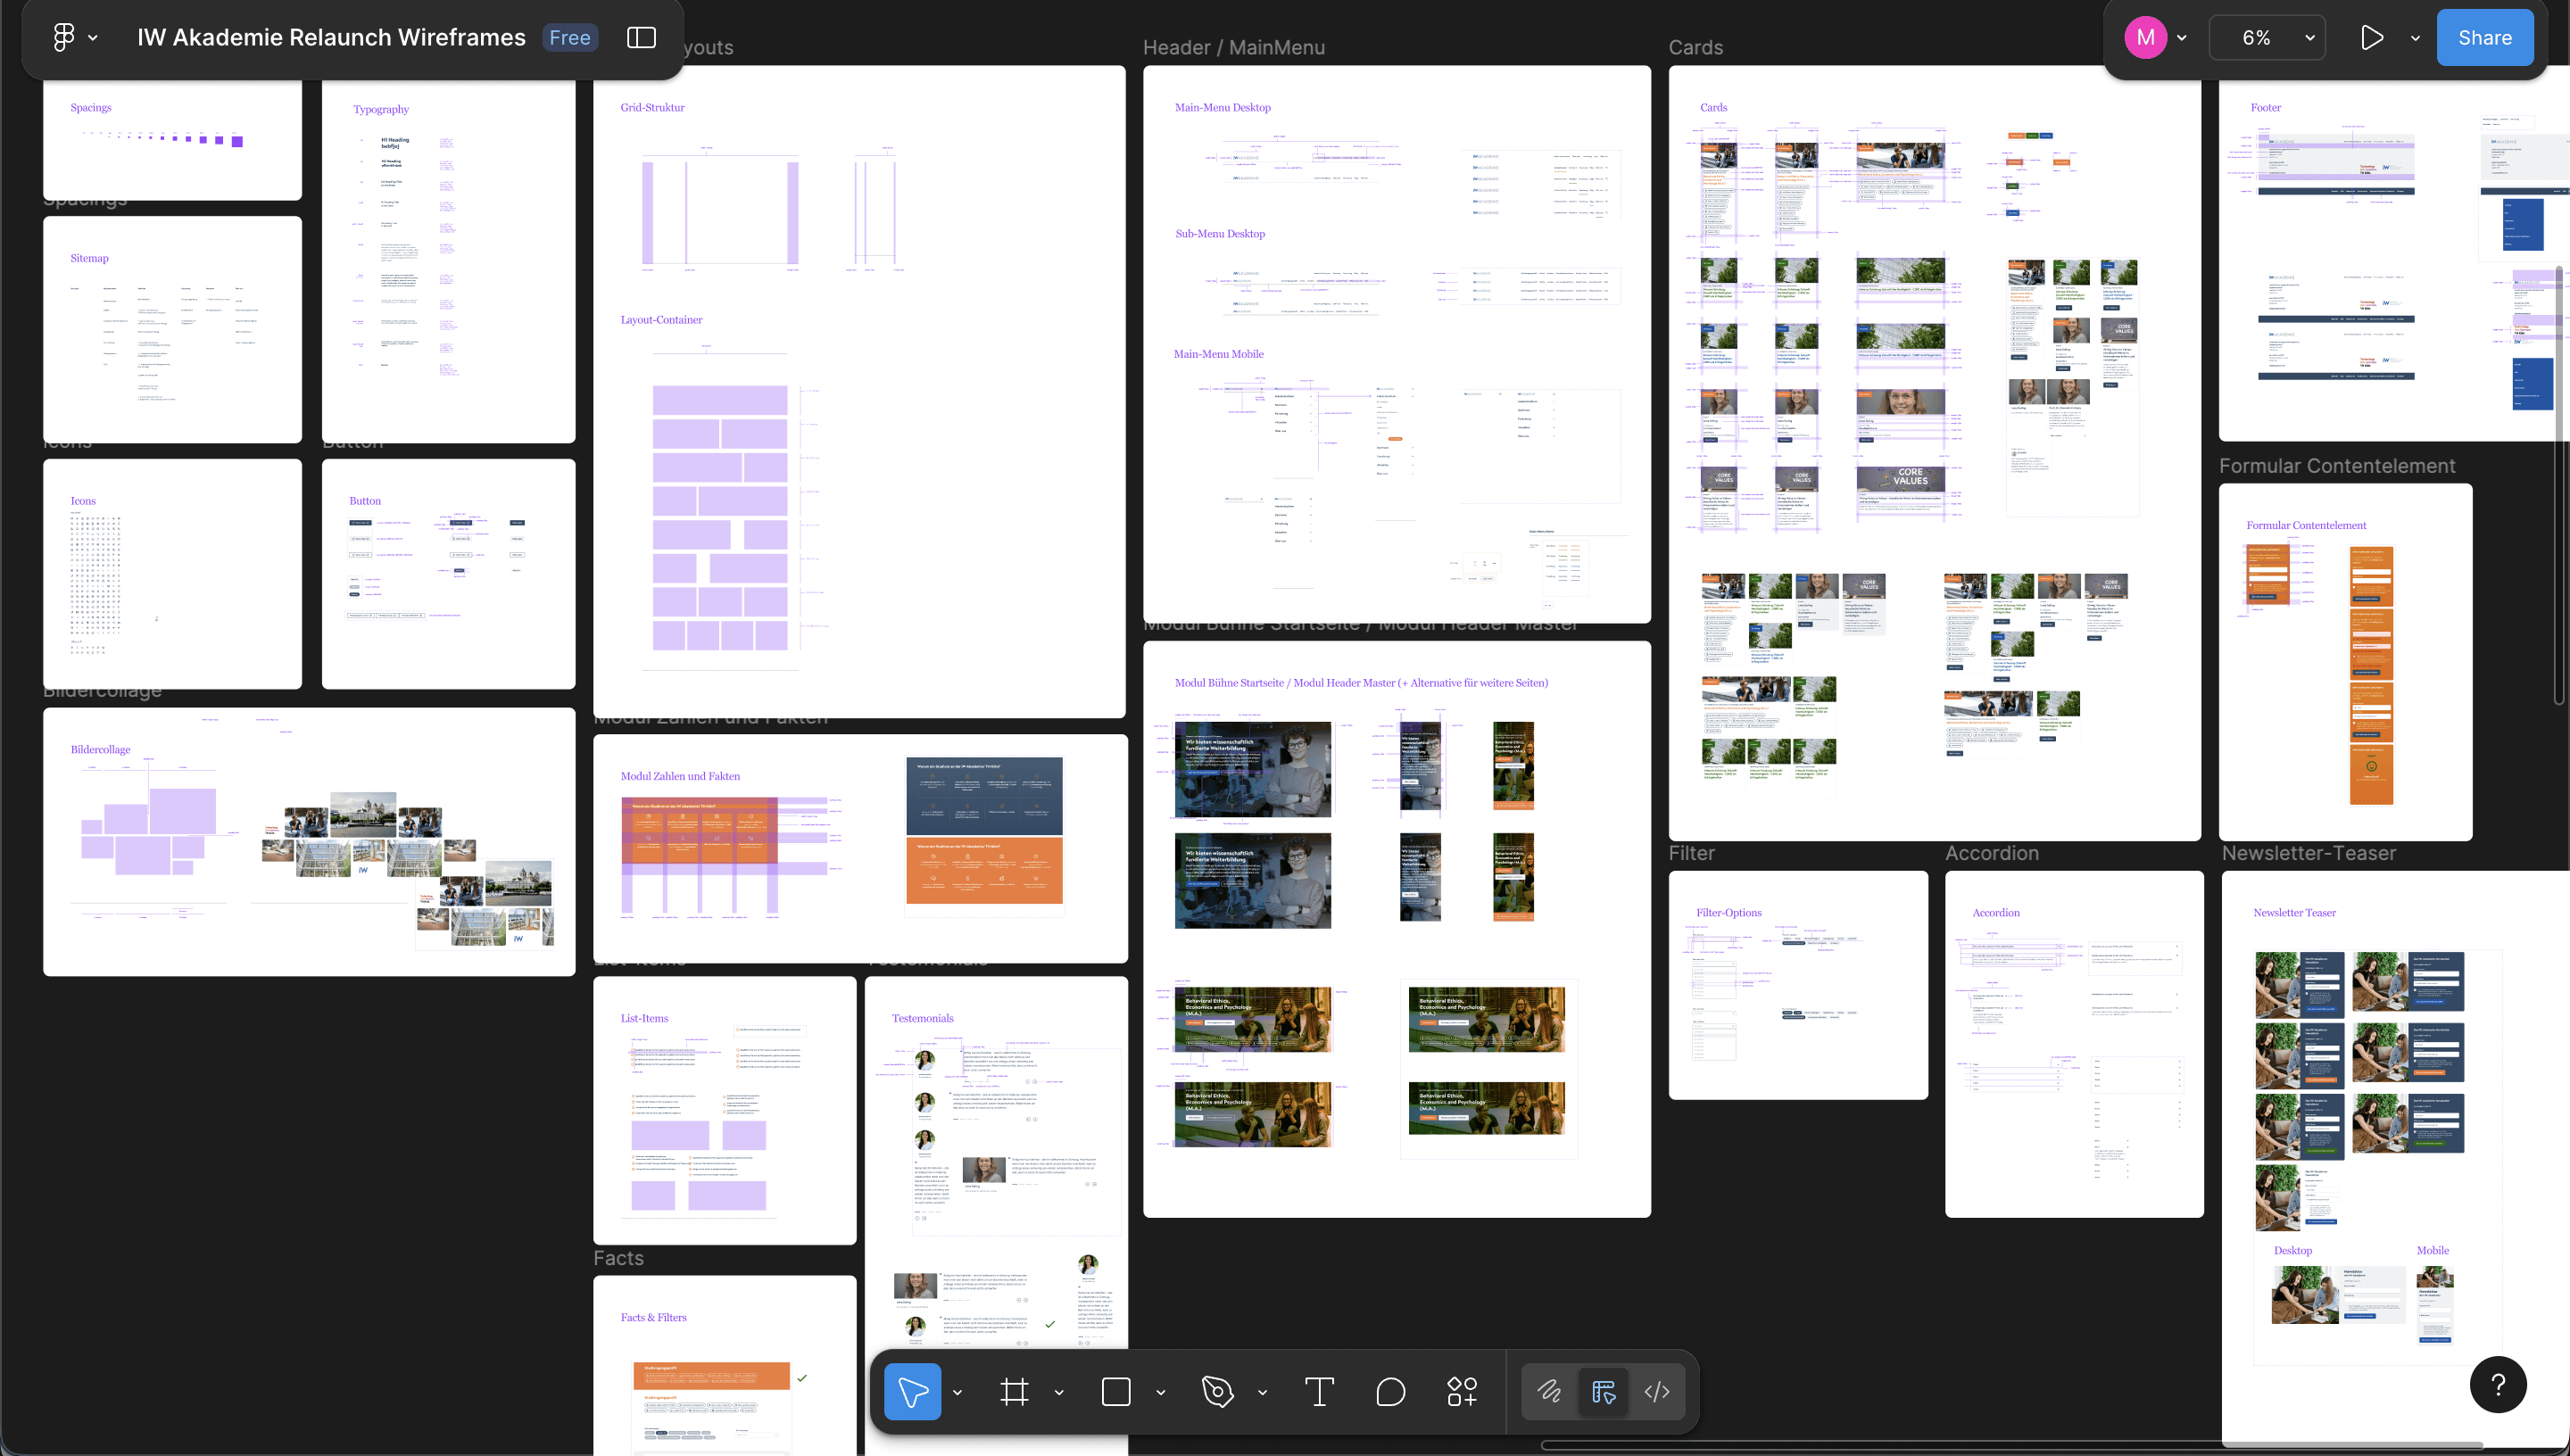Expand the shape tools chevron

pos(1160,1392)
